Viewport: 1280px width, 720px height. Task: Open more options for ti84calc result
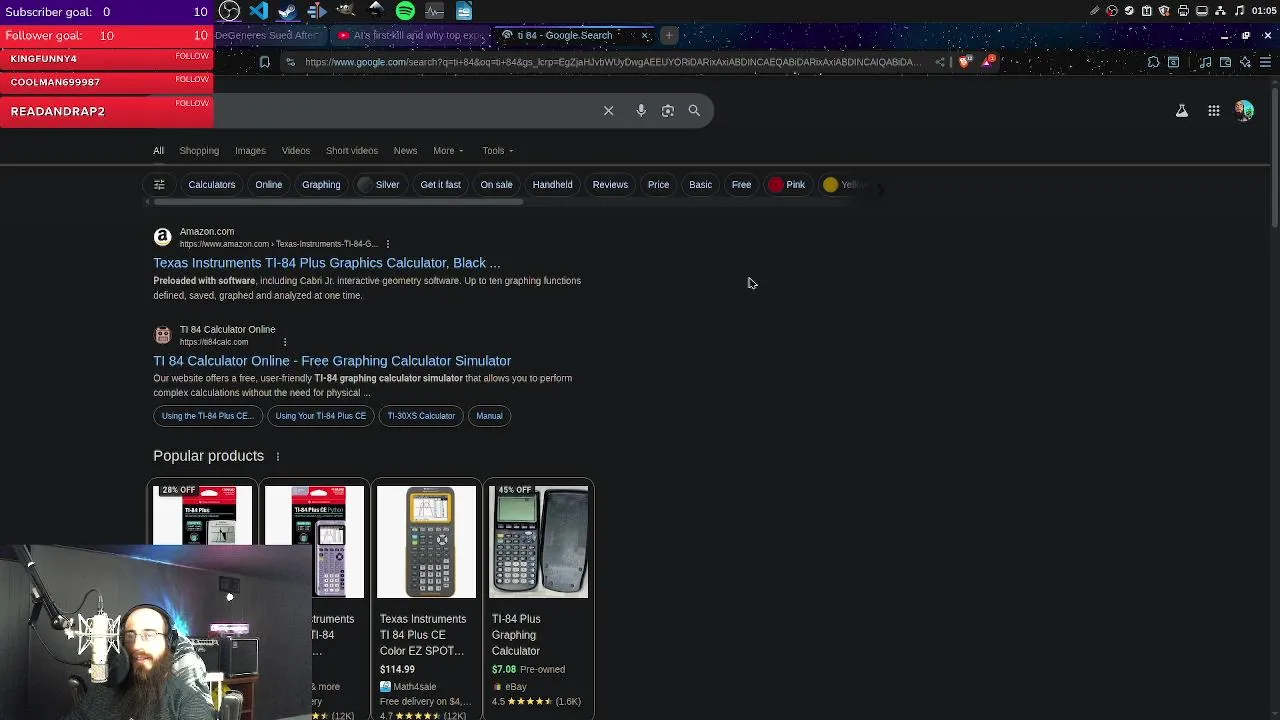pyautogui.click(x=285, y=342)
